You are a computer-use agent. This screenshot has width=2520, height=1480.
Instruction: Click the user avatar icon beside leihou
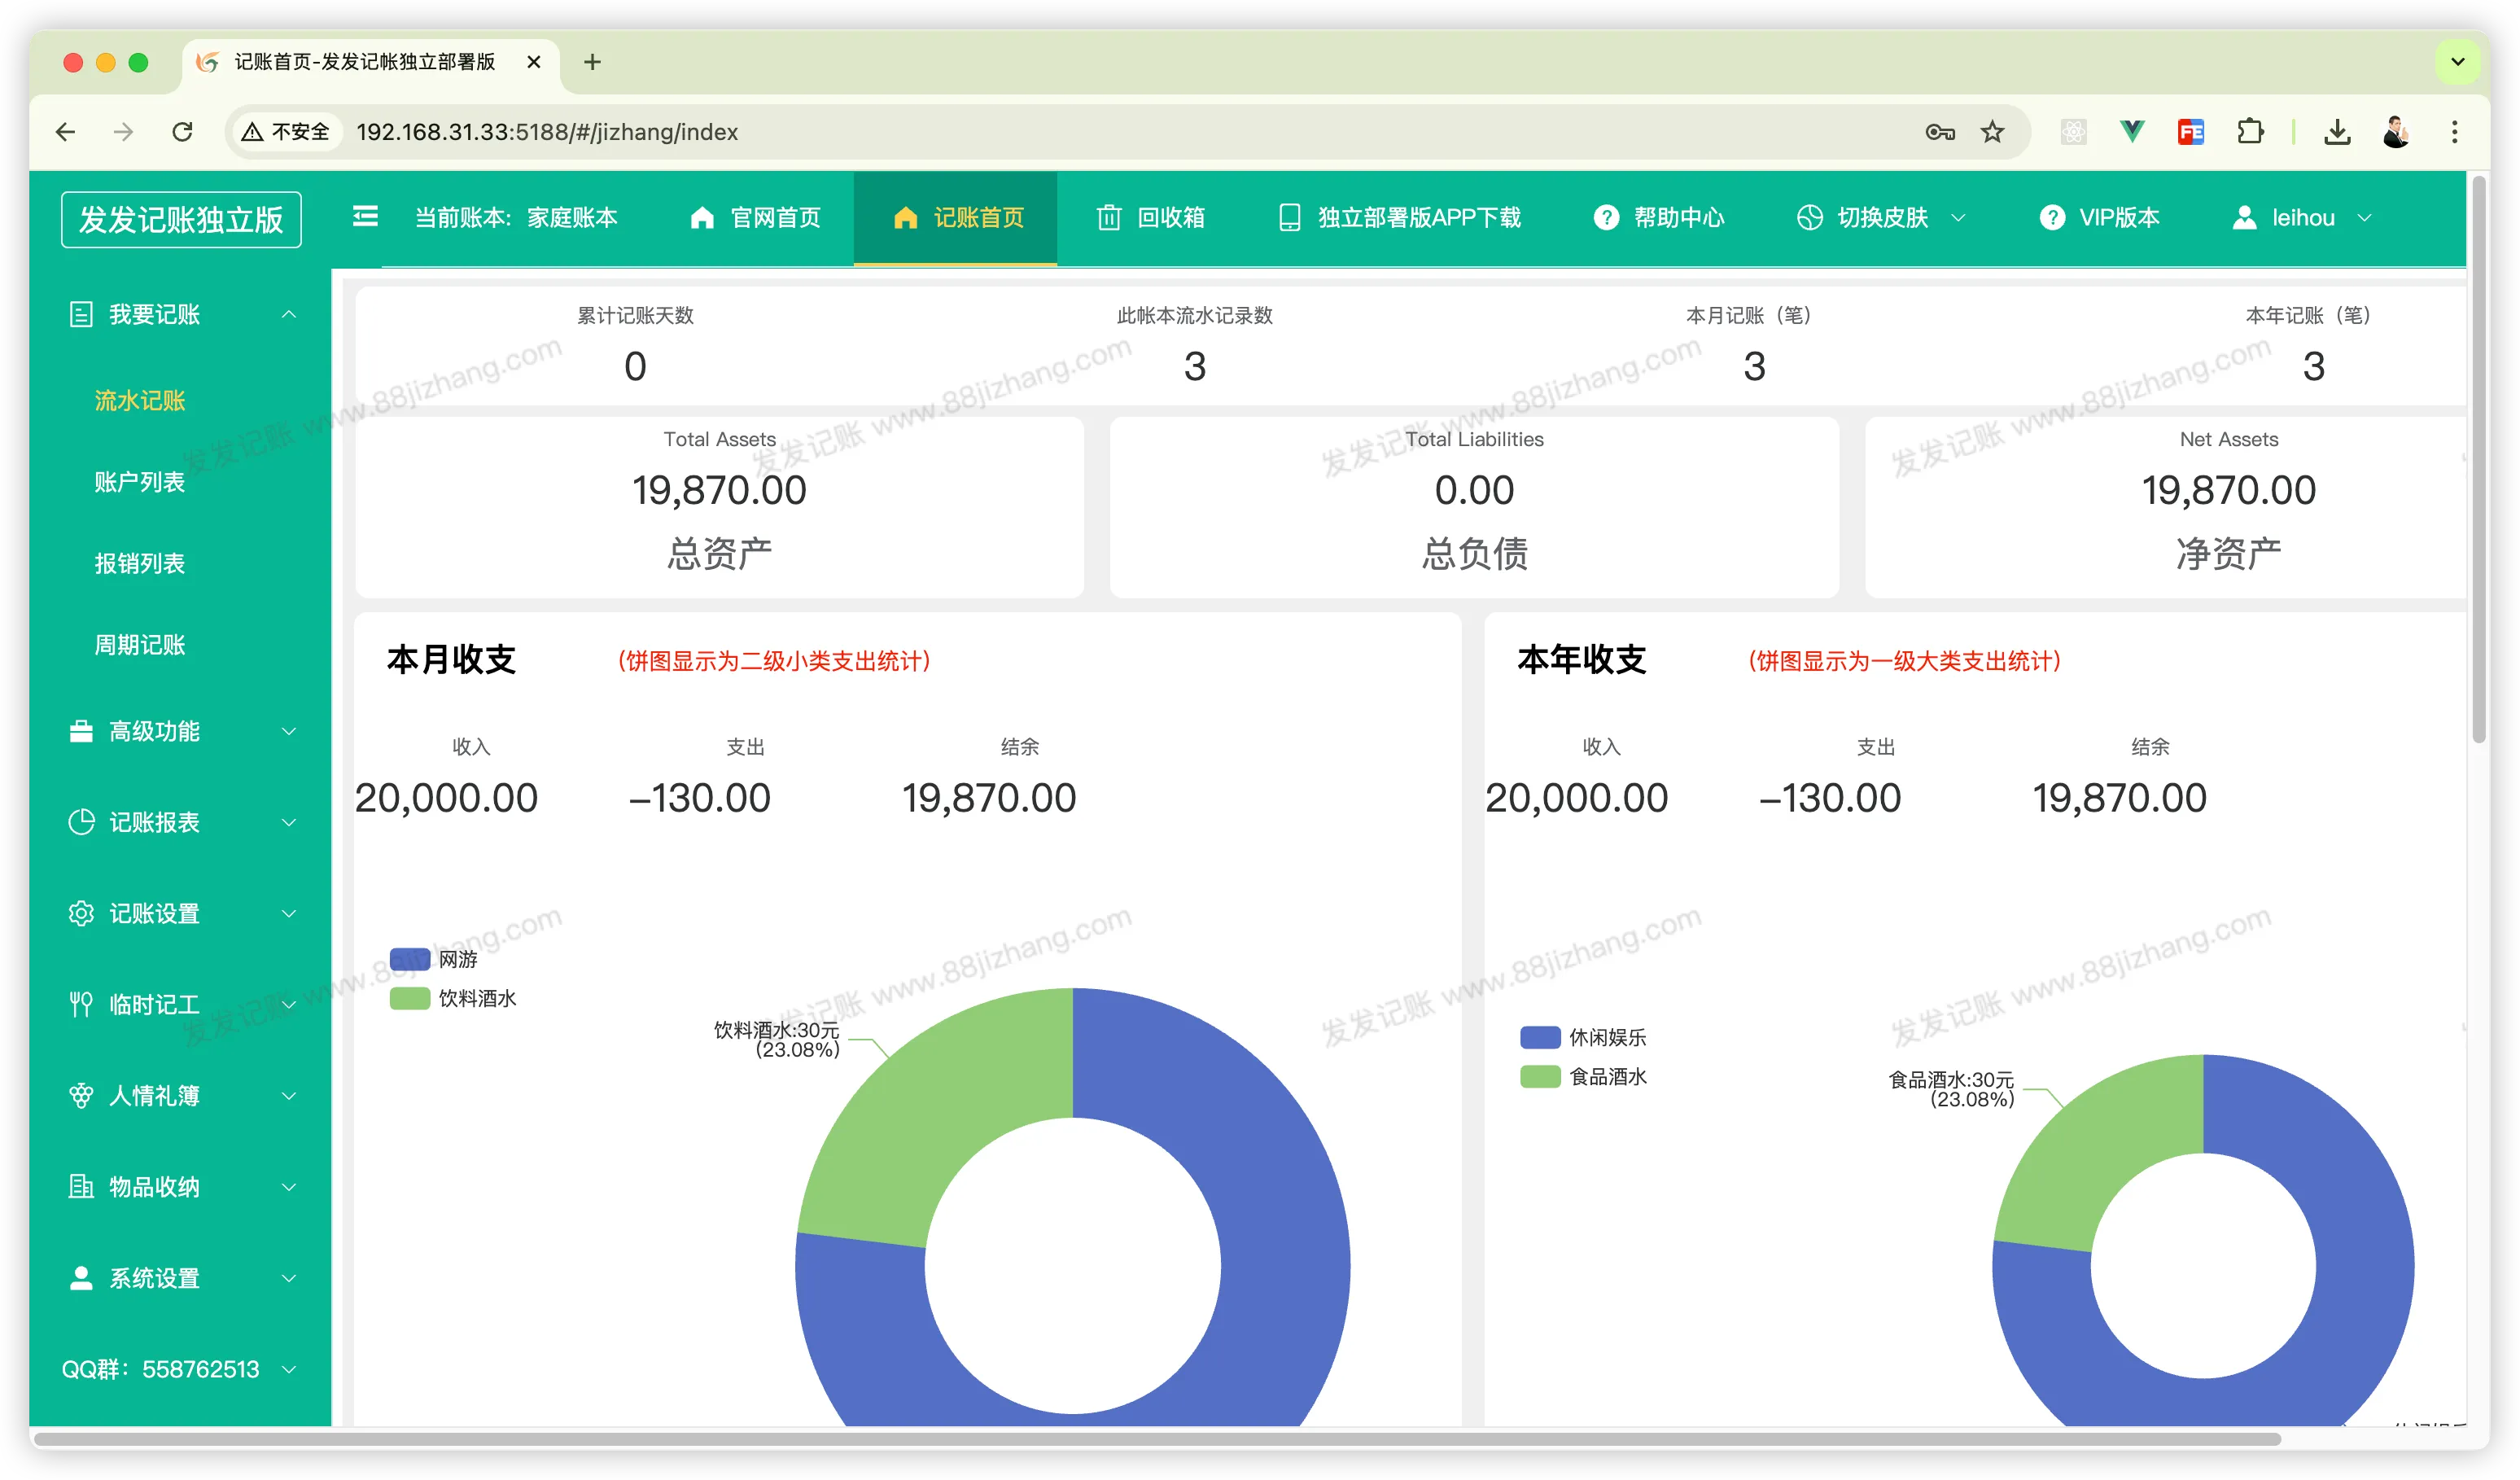click(2245, 218)
